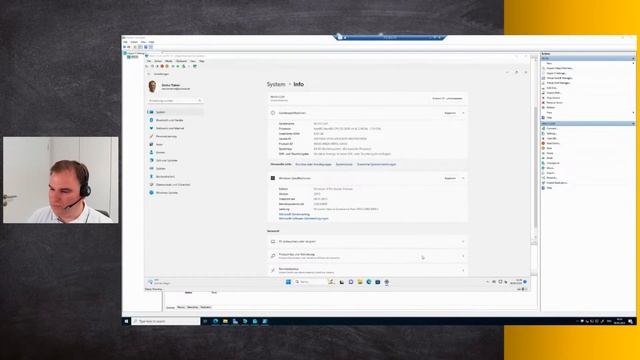This screenshot has height=360, width=640.
Task: Open Action menu in the VM connection window
Action: (158, 61)
